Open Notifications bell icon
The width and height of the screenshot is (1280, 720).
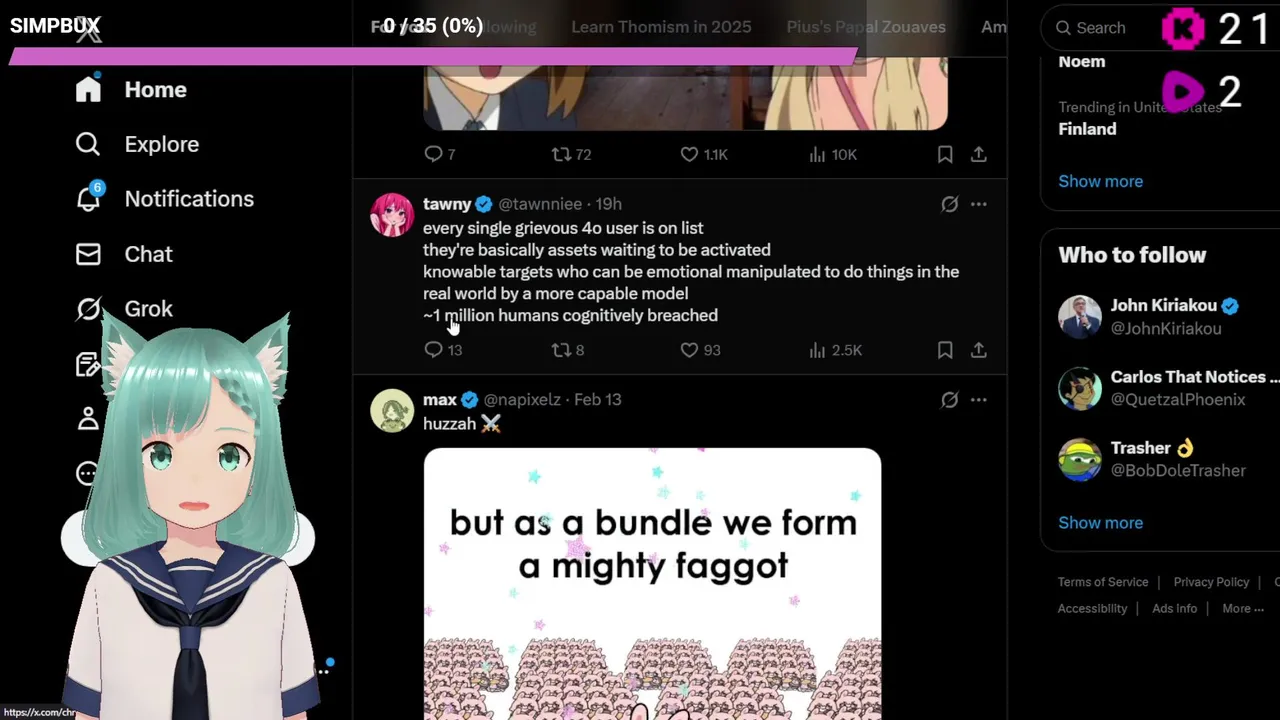pos(88,198)
